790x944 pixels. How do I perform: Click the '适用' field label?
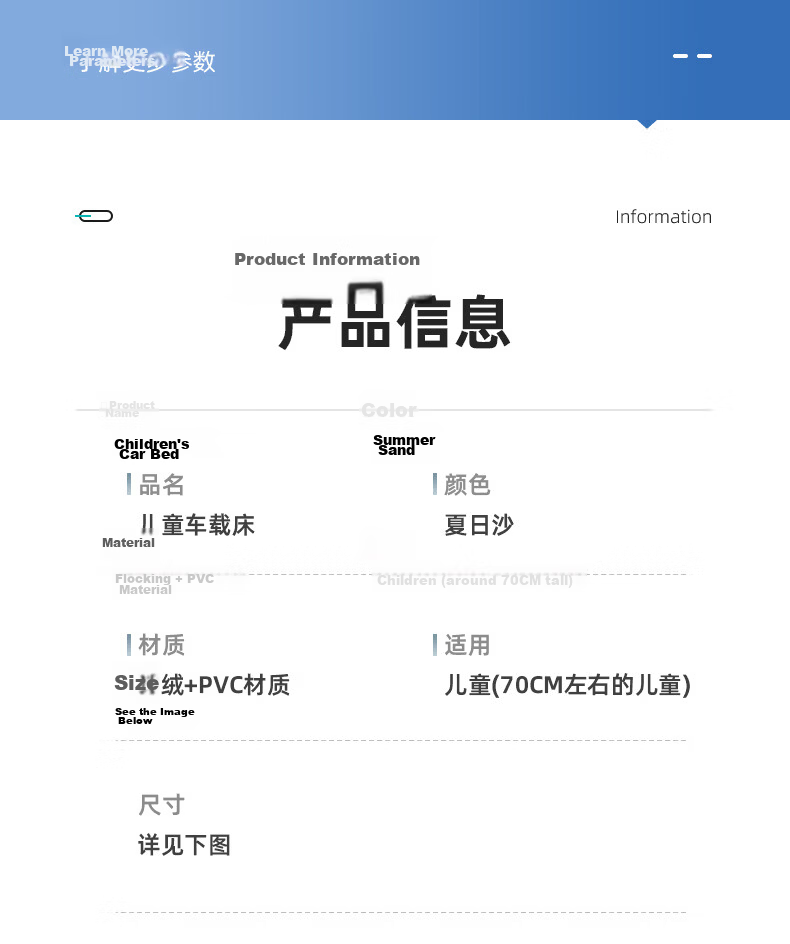tap(467, 645)
